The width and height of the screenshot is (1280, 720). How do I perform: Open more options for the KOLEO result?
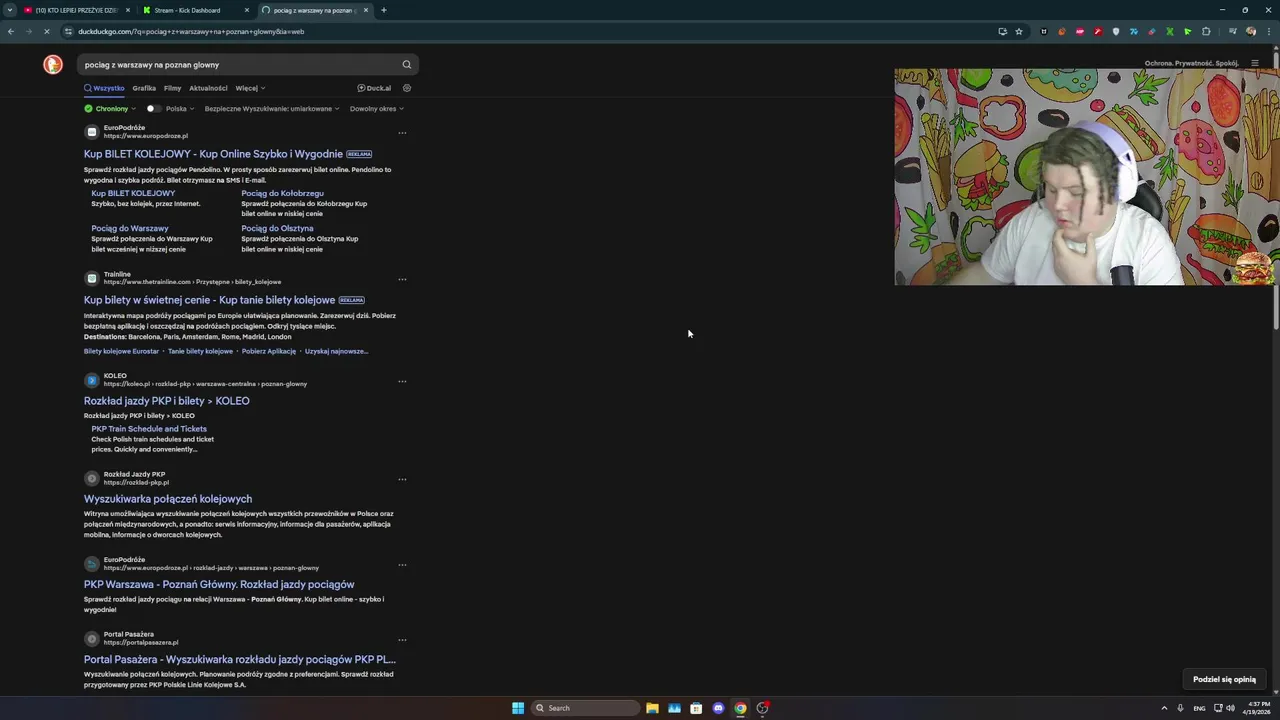[x=402, y=381]
